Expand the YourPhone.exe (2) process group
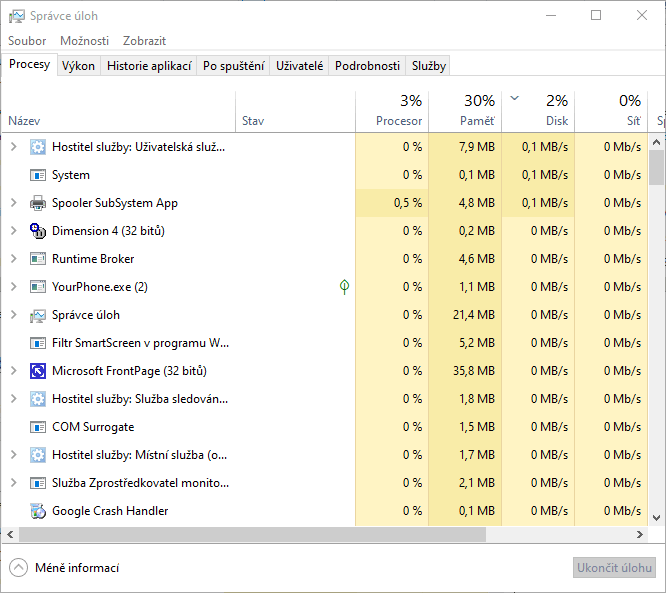 pos(13,287)
